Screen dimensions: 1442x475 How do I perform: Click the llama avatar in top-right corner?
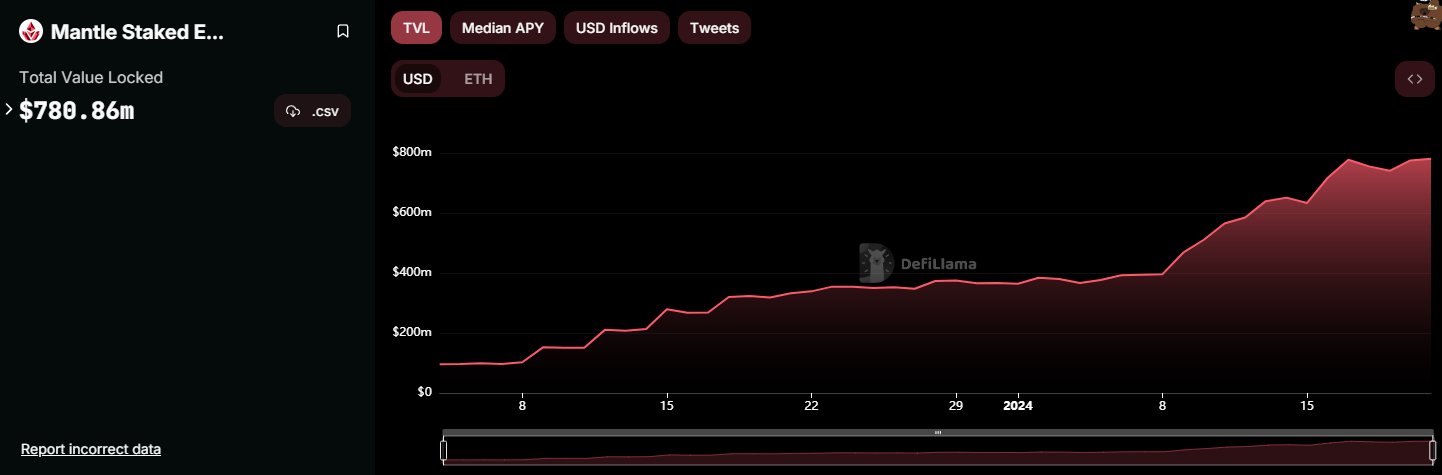[1425, 16]
